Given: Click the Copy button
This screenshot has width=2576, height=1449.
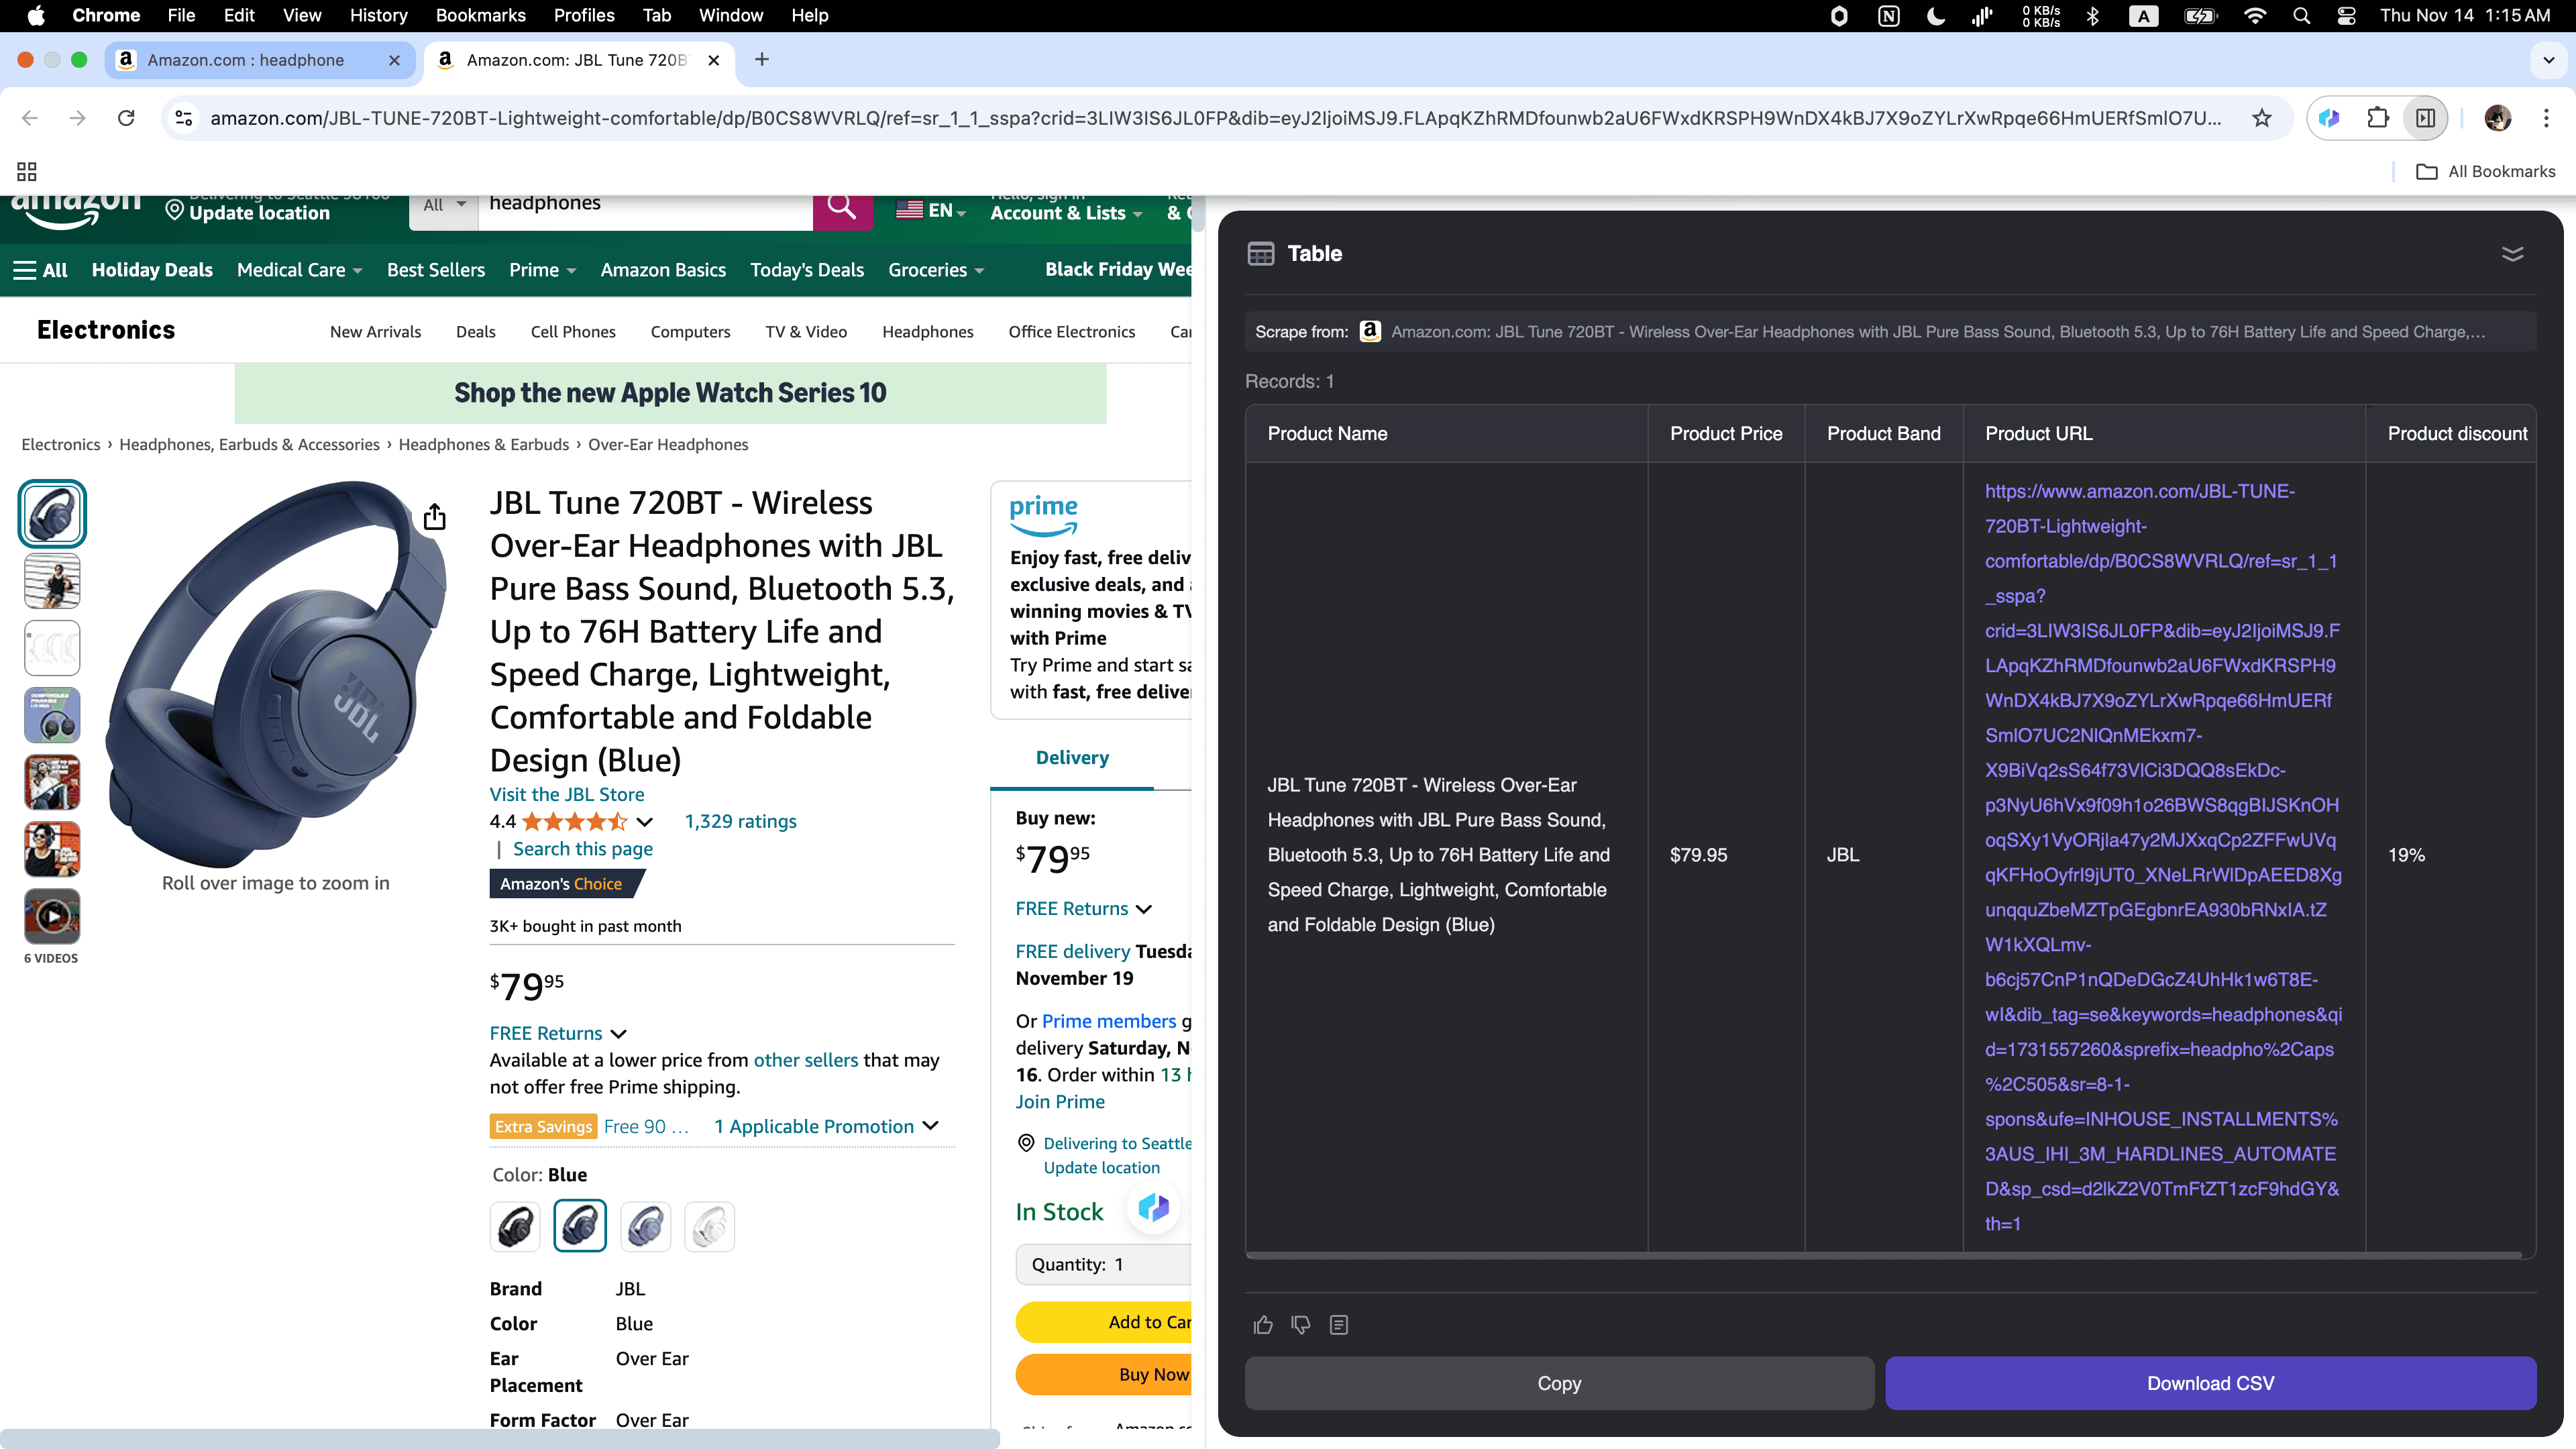Looking at the screenshot, I should click(1559, 1384).
